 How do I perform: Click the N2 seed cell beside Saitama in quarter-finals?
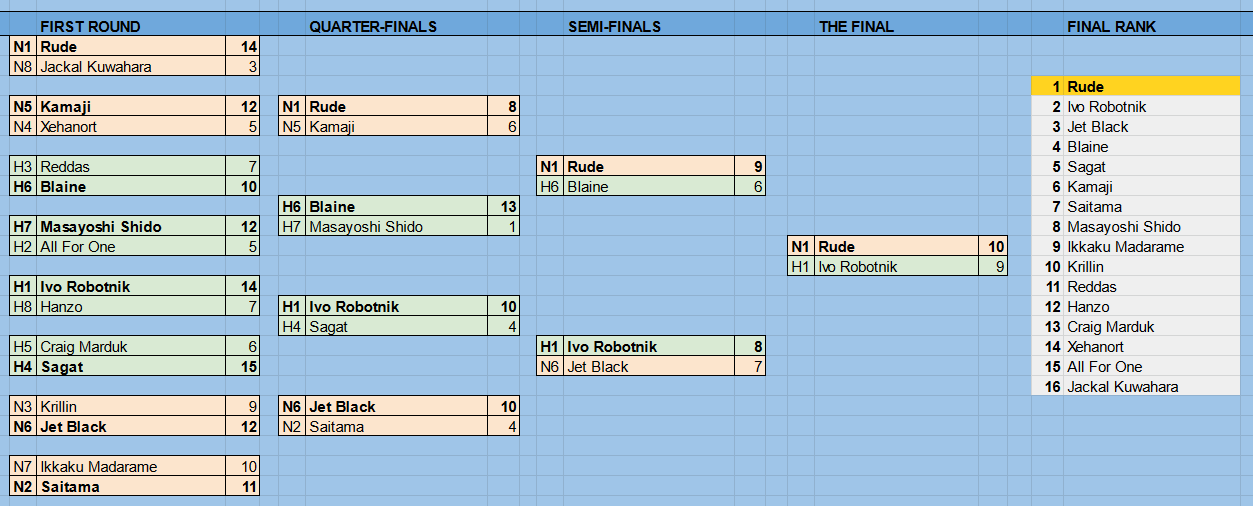[x=292, y=427]
